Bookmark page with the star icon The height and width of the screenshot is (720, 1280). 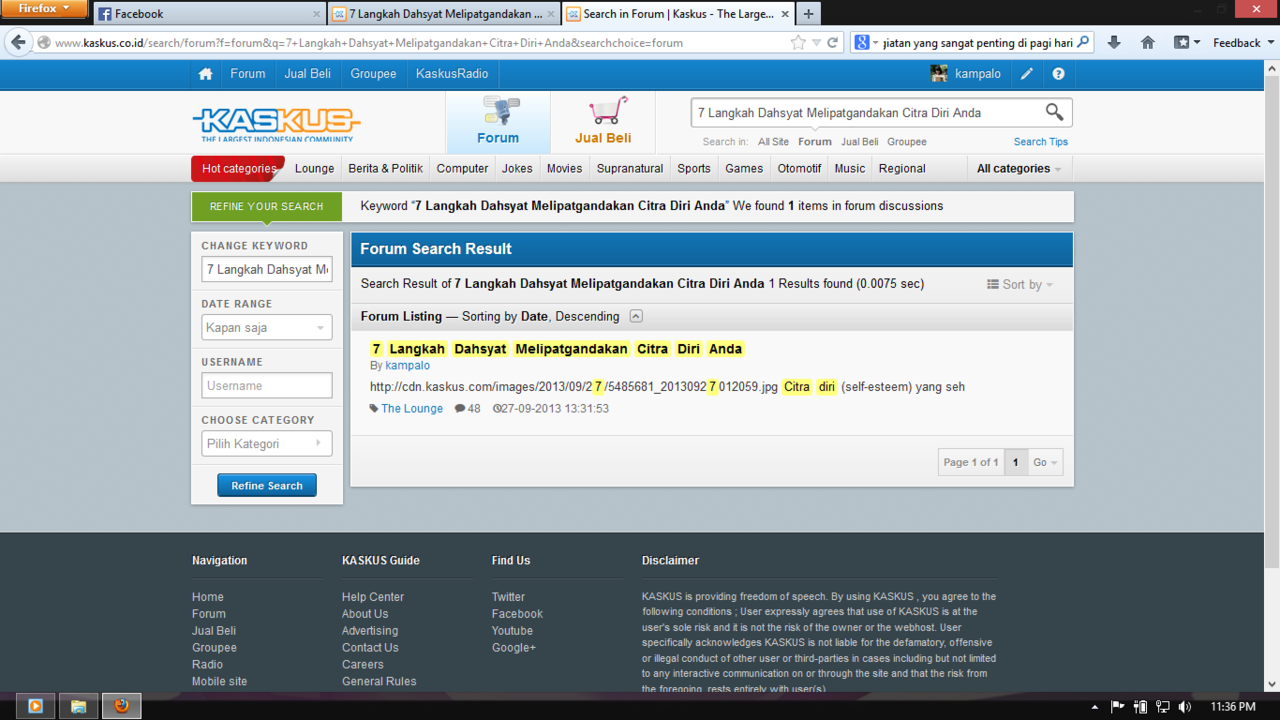(797, 43)
